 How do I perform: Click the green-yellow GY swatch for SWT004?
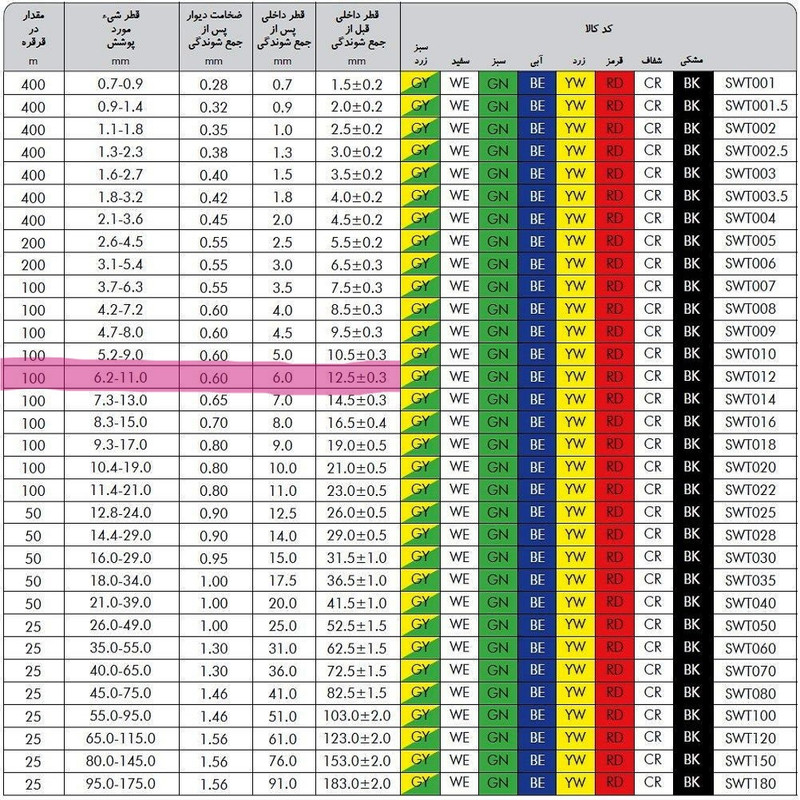point(419,218)
